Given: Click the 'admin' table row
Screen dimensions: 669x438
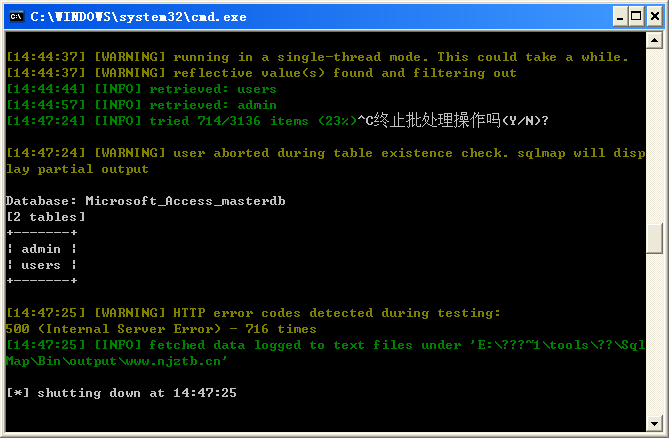Looking at the screenshot, I should (x=41, y=249).
